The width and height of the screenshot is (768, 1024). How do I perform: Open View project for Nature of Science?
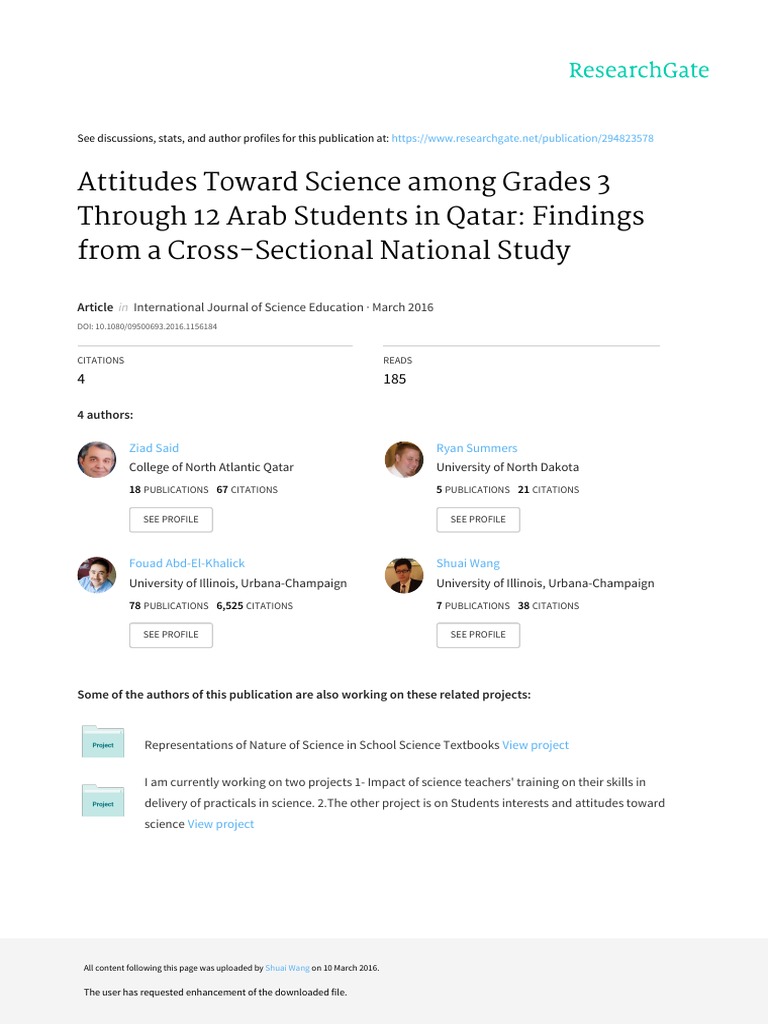[535, 745]
